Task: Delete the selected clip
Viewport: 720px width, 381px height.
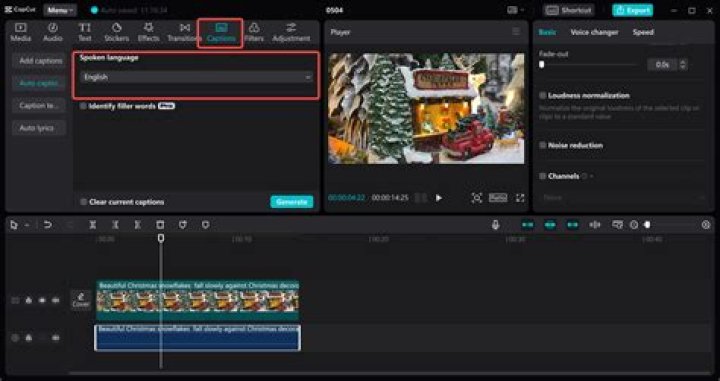Action: click(x=160, y=224)
